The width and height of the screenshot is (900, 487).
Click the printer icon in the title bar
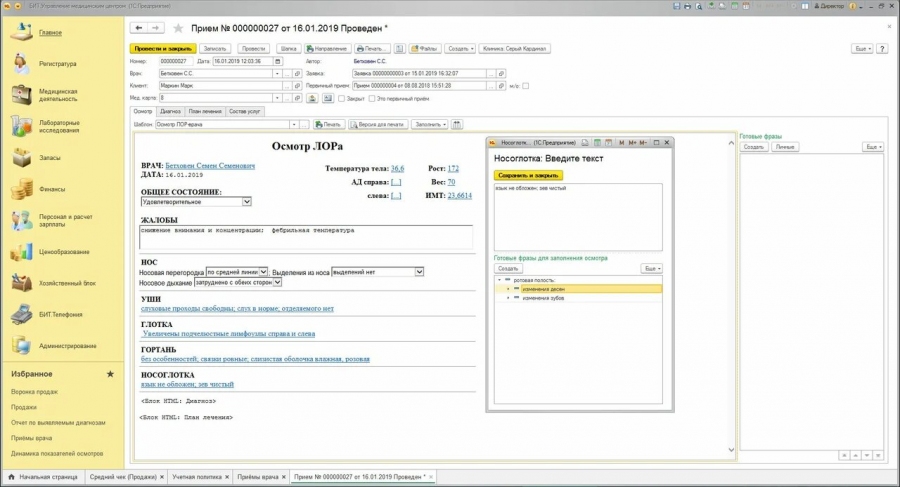tap(688, 6)
